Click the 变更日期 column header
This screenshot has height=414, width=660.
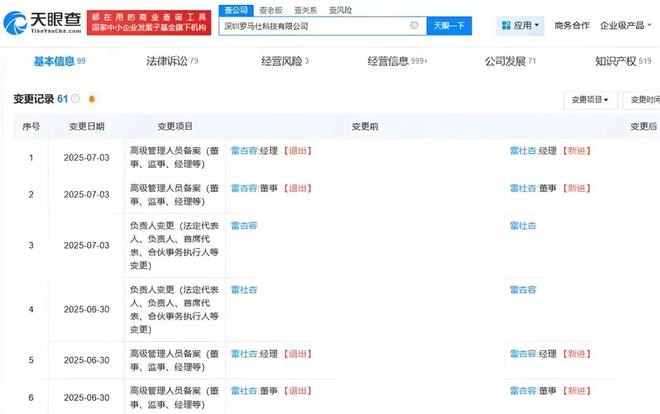pos(87,127)
